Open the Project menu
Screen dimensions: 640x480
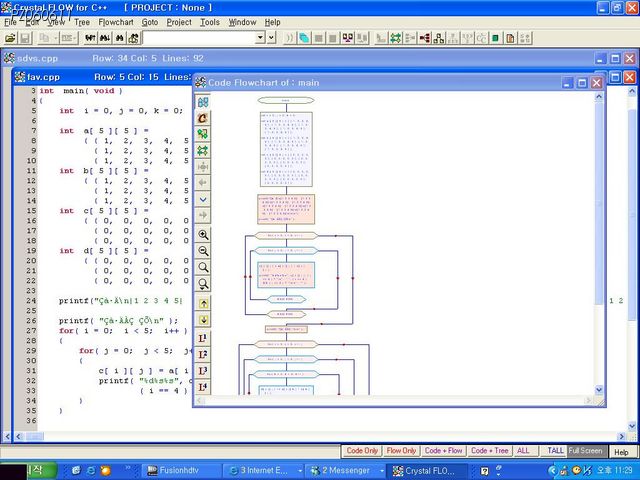179,22
